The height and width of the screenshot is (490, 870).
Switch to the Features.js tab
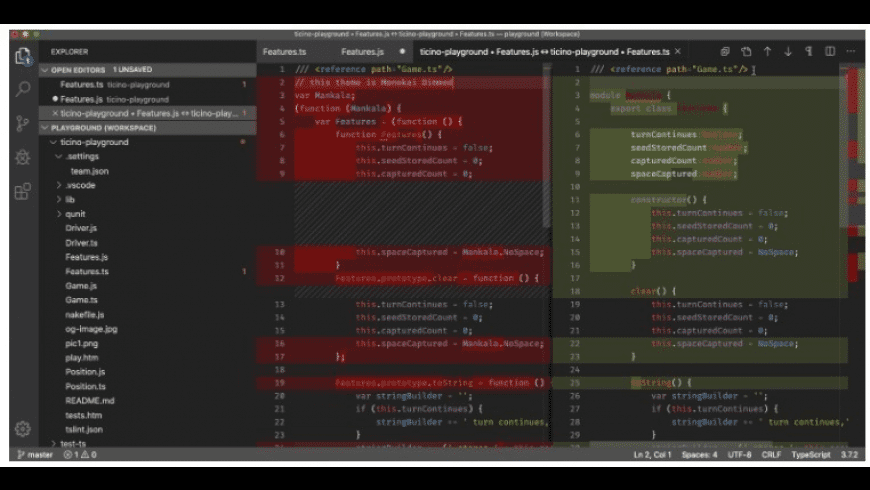[x=361, y=51]
